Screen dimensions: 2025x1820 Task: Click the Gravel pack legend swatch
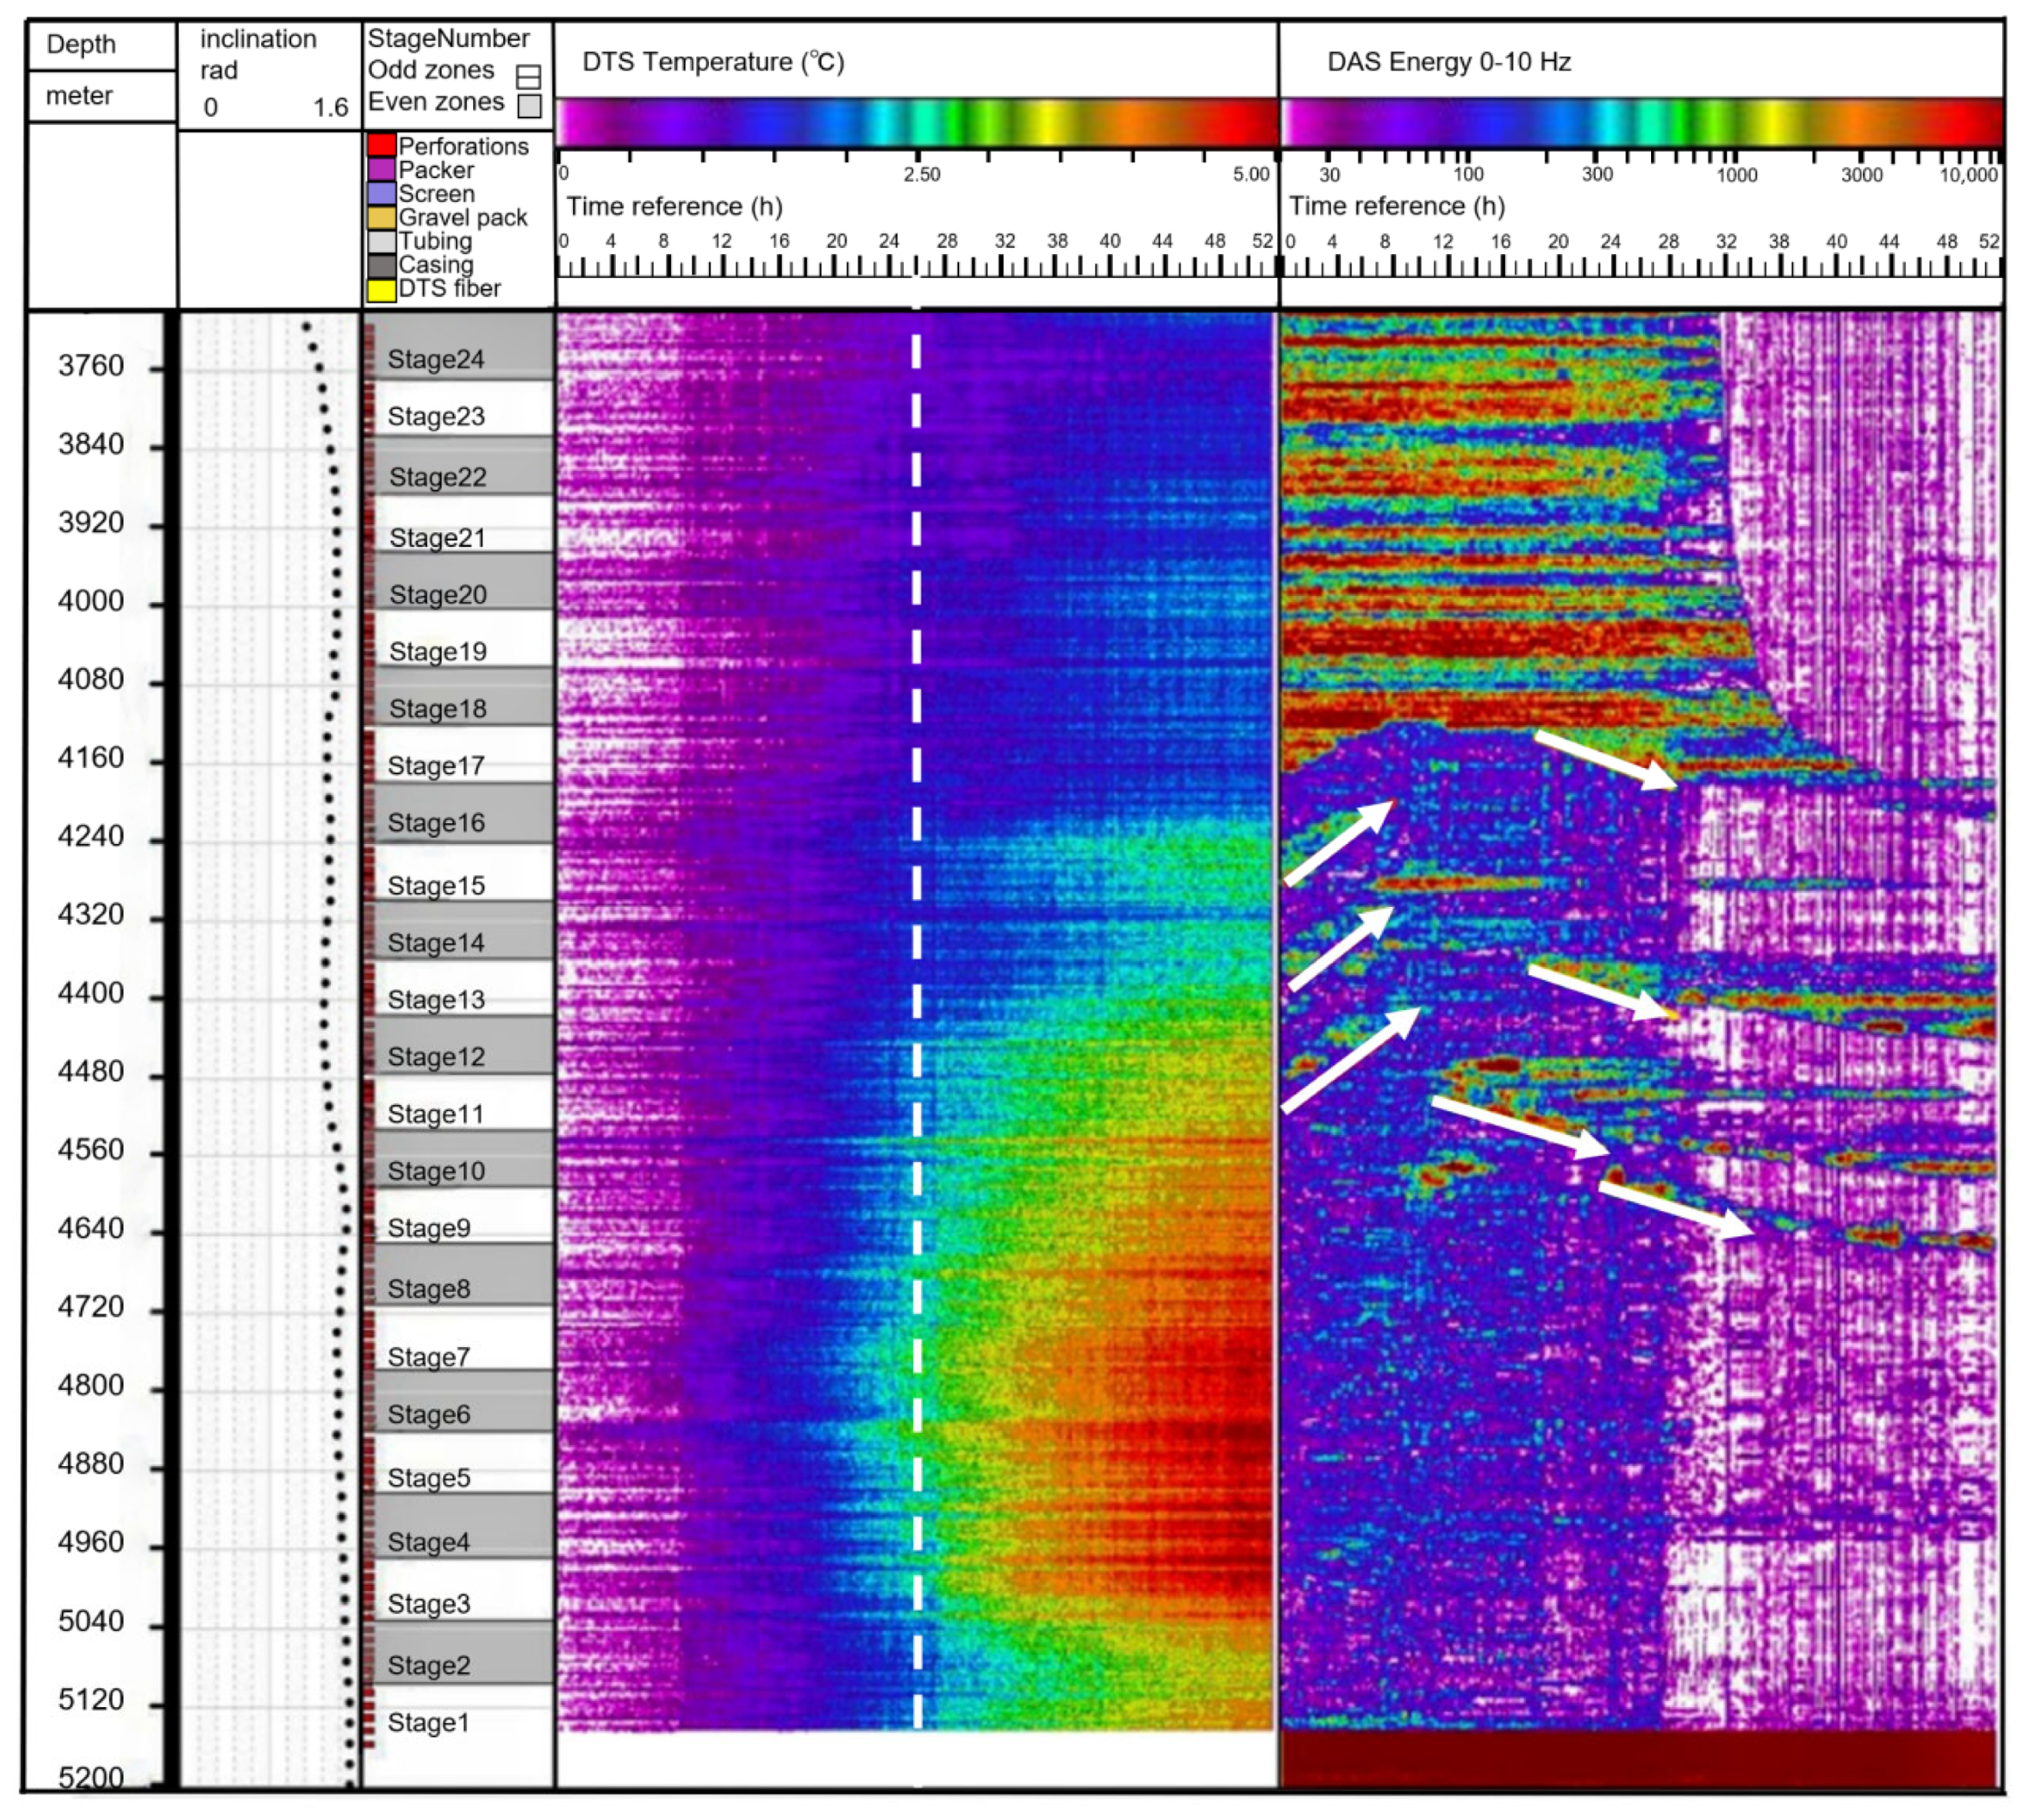pyautogui.click(x=381, y=218)
